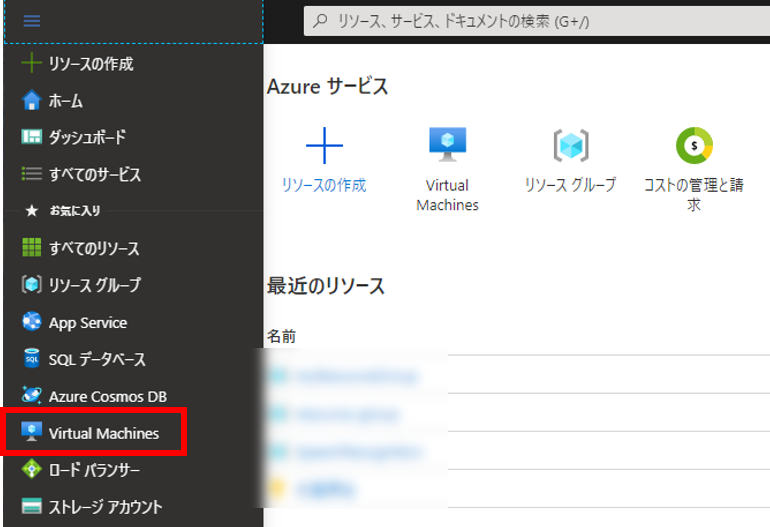Click the Home house icon
This screenshot has width=770, height=527.
pos(32,101)
